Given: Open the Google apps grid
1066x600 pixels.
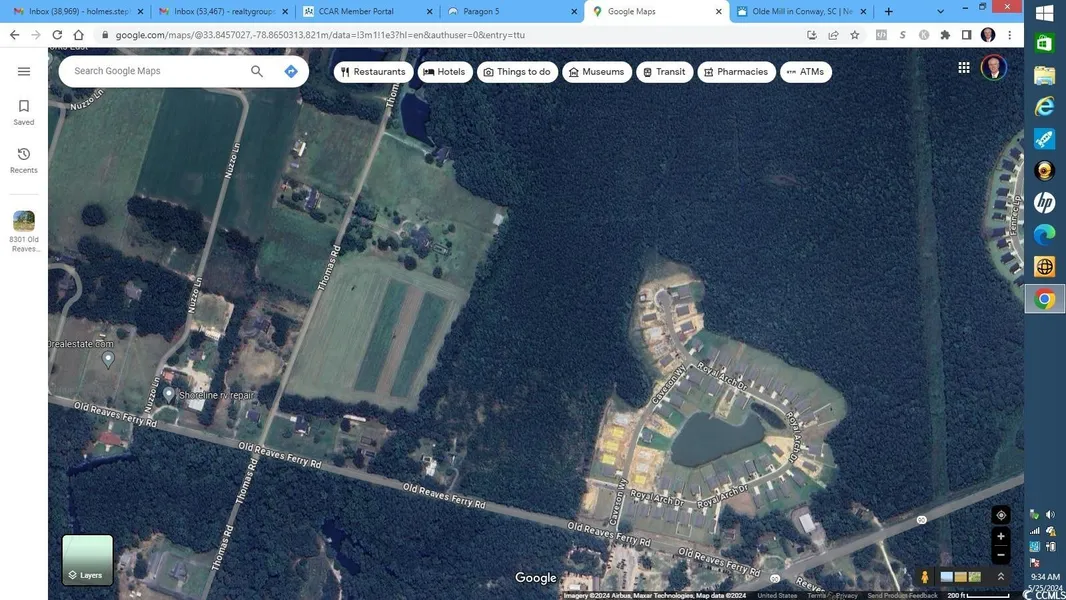Looking at the screenshot, I should pos(964,68).
